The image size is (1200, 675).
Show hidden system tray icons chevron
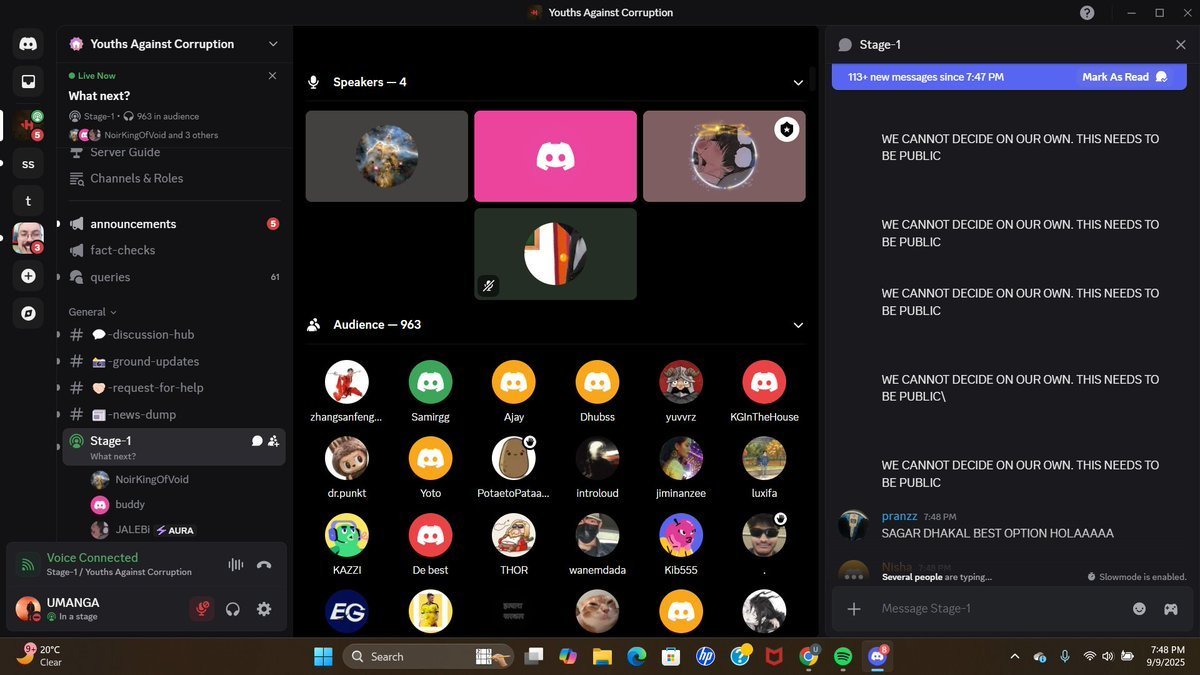pyautogui.click(x=1015, y=657)
